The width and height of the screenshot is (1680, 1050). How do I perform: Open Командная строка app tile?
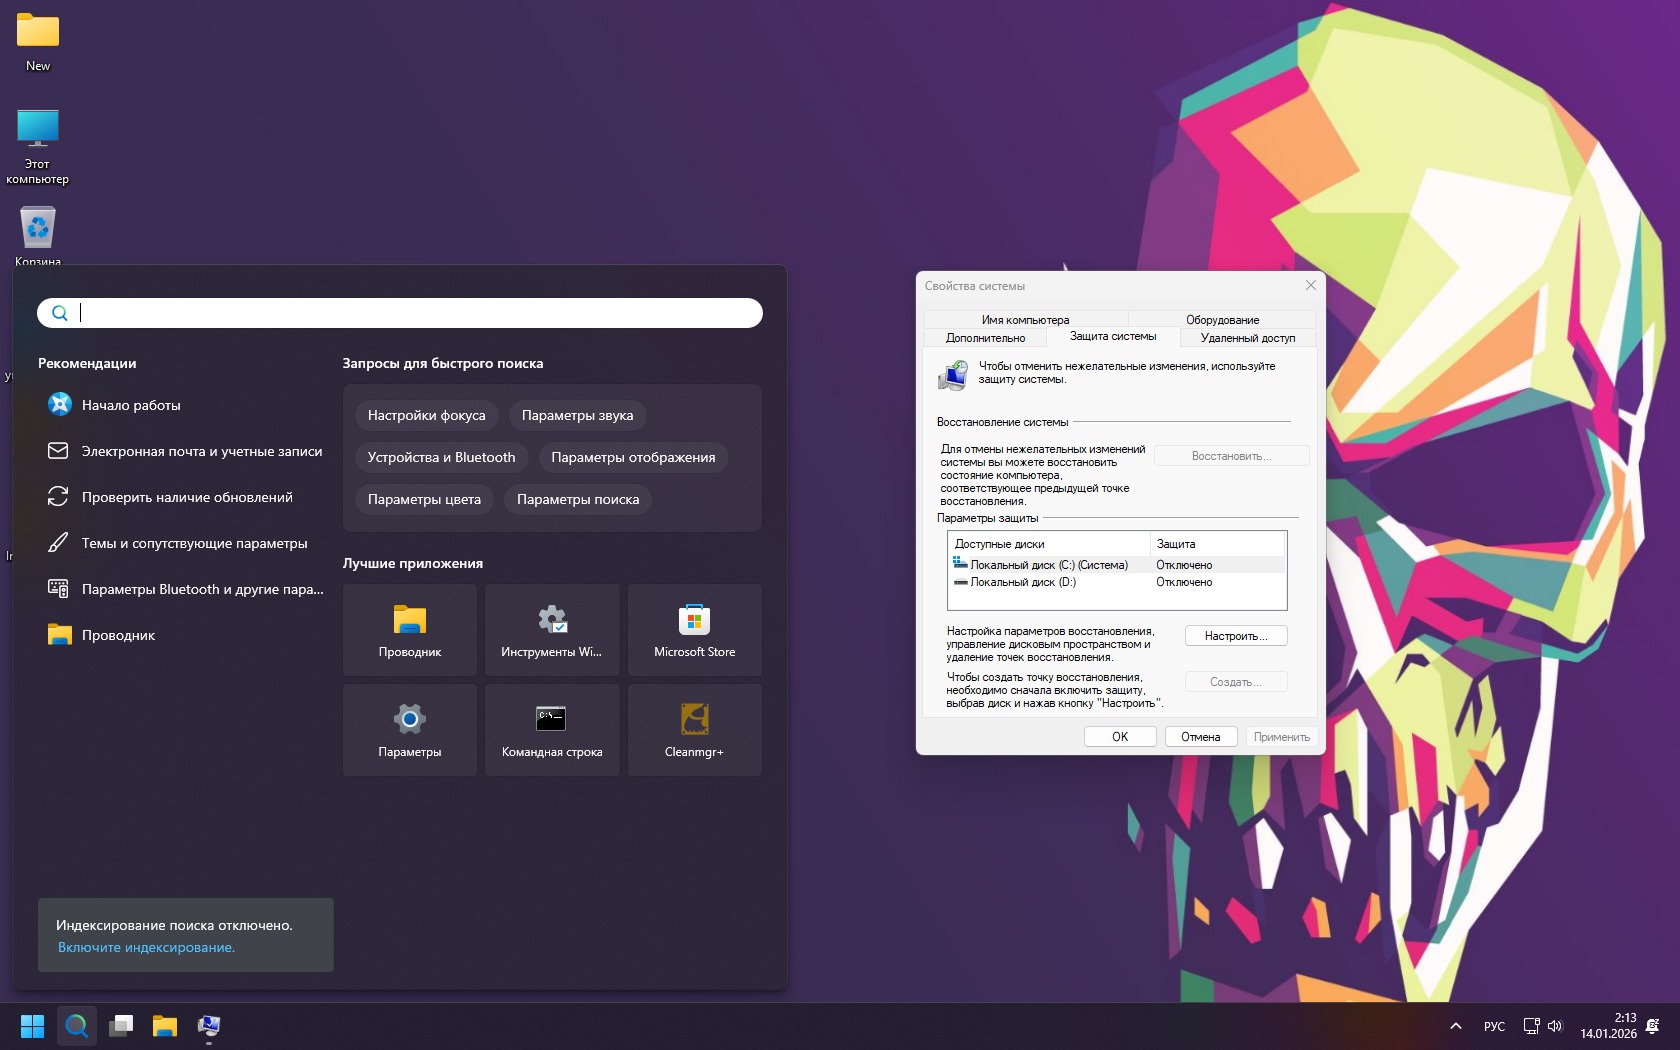(552, 730)
